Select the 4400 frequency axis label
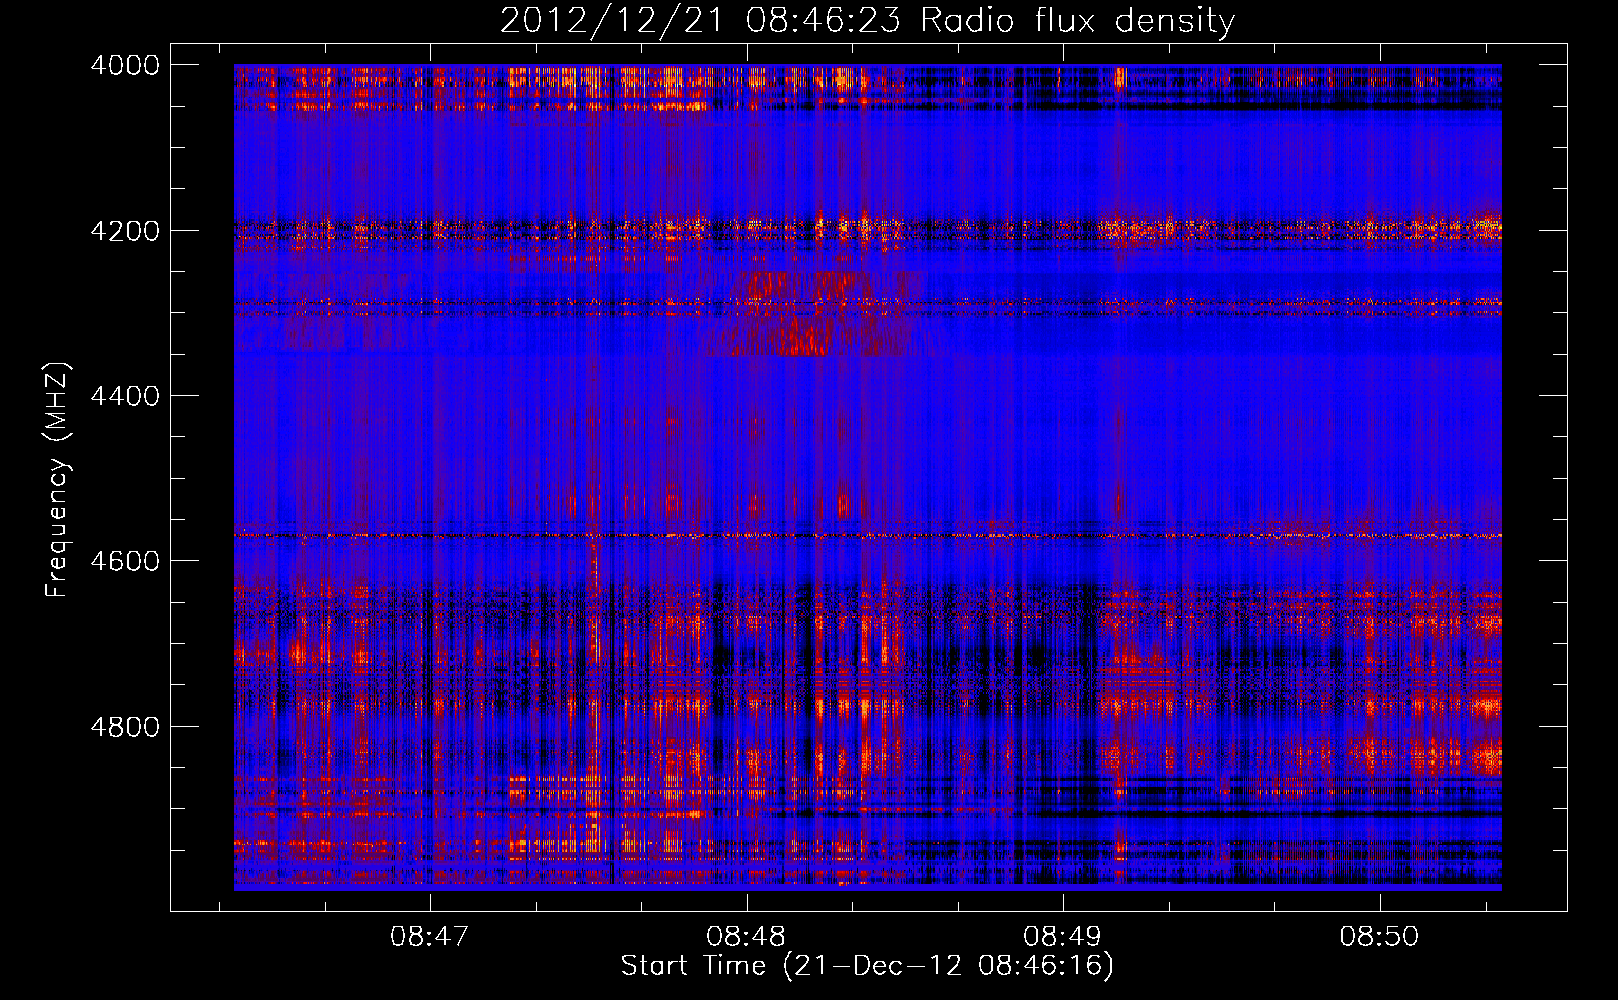Image resolution: width=1618 pixels, height=1000 pixels. click(x=125, y=396)
